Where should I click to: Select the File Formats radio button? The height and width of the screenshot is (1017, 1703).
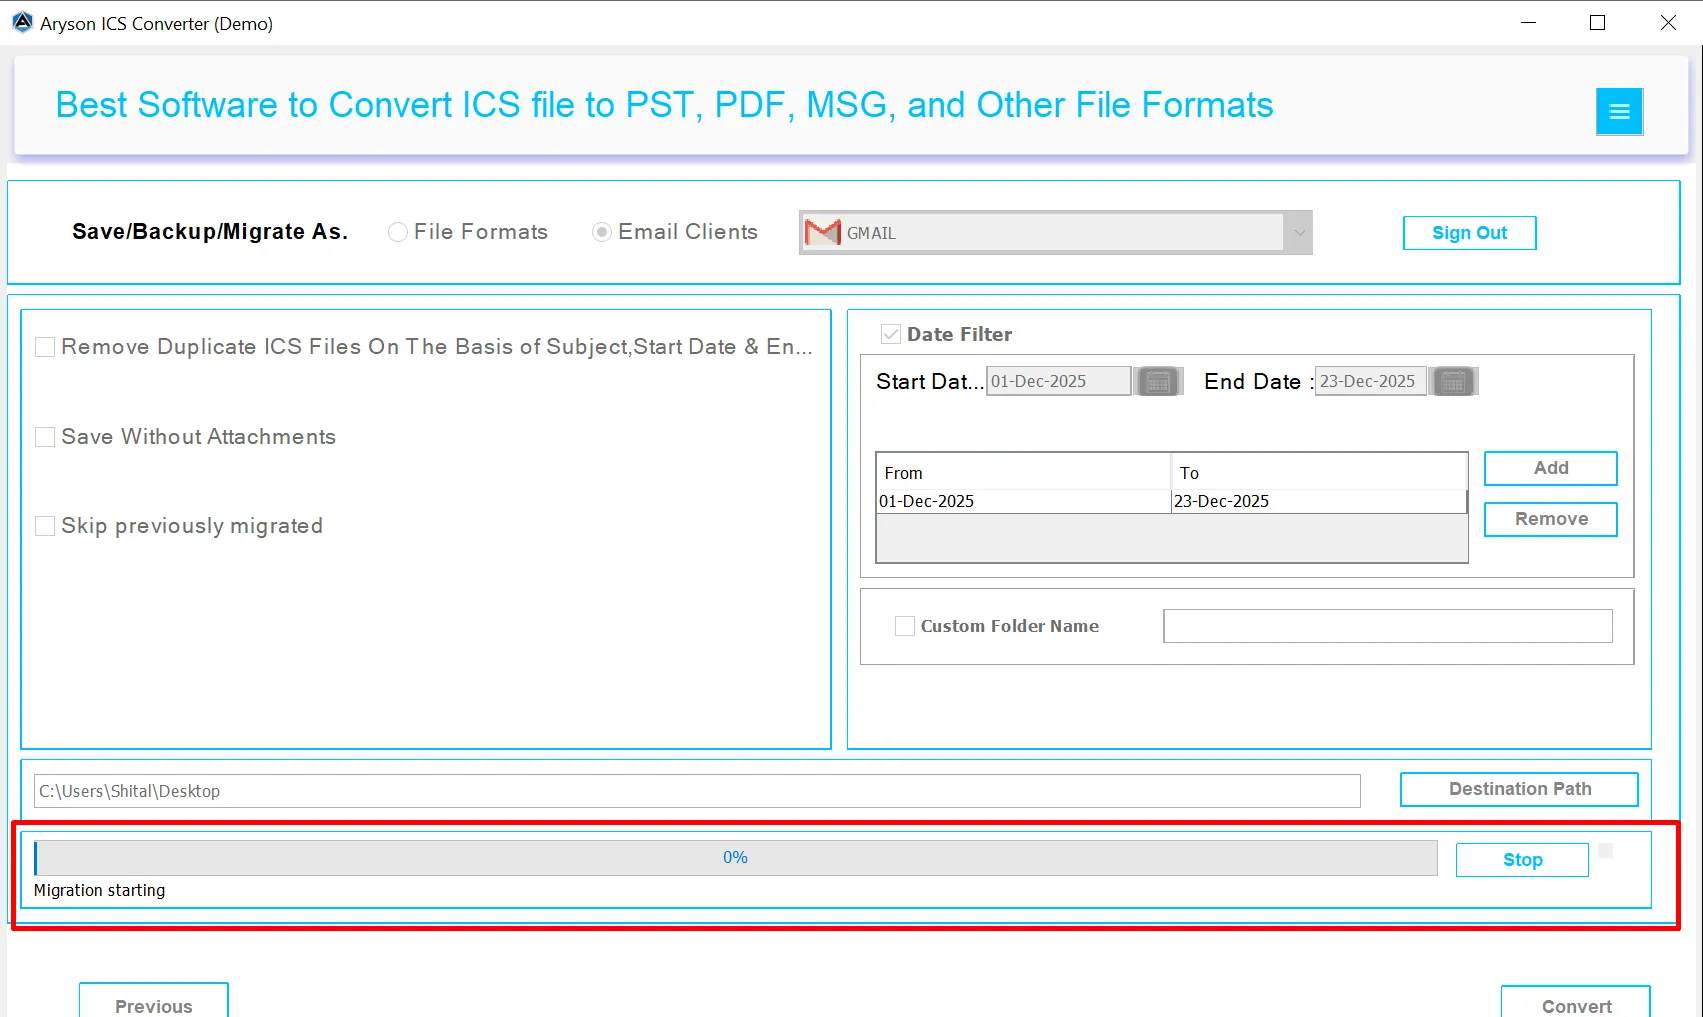[x=397, y=231]
